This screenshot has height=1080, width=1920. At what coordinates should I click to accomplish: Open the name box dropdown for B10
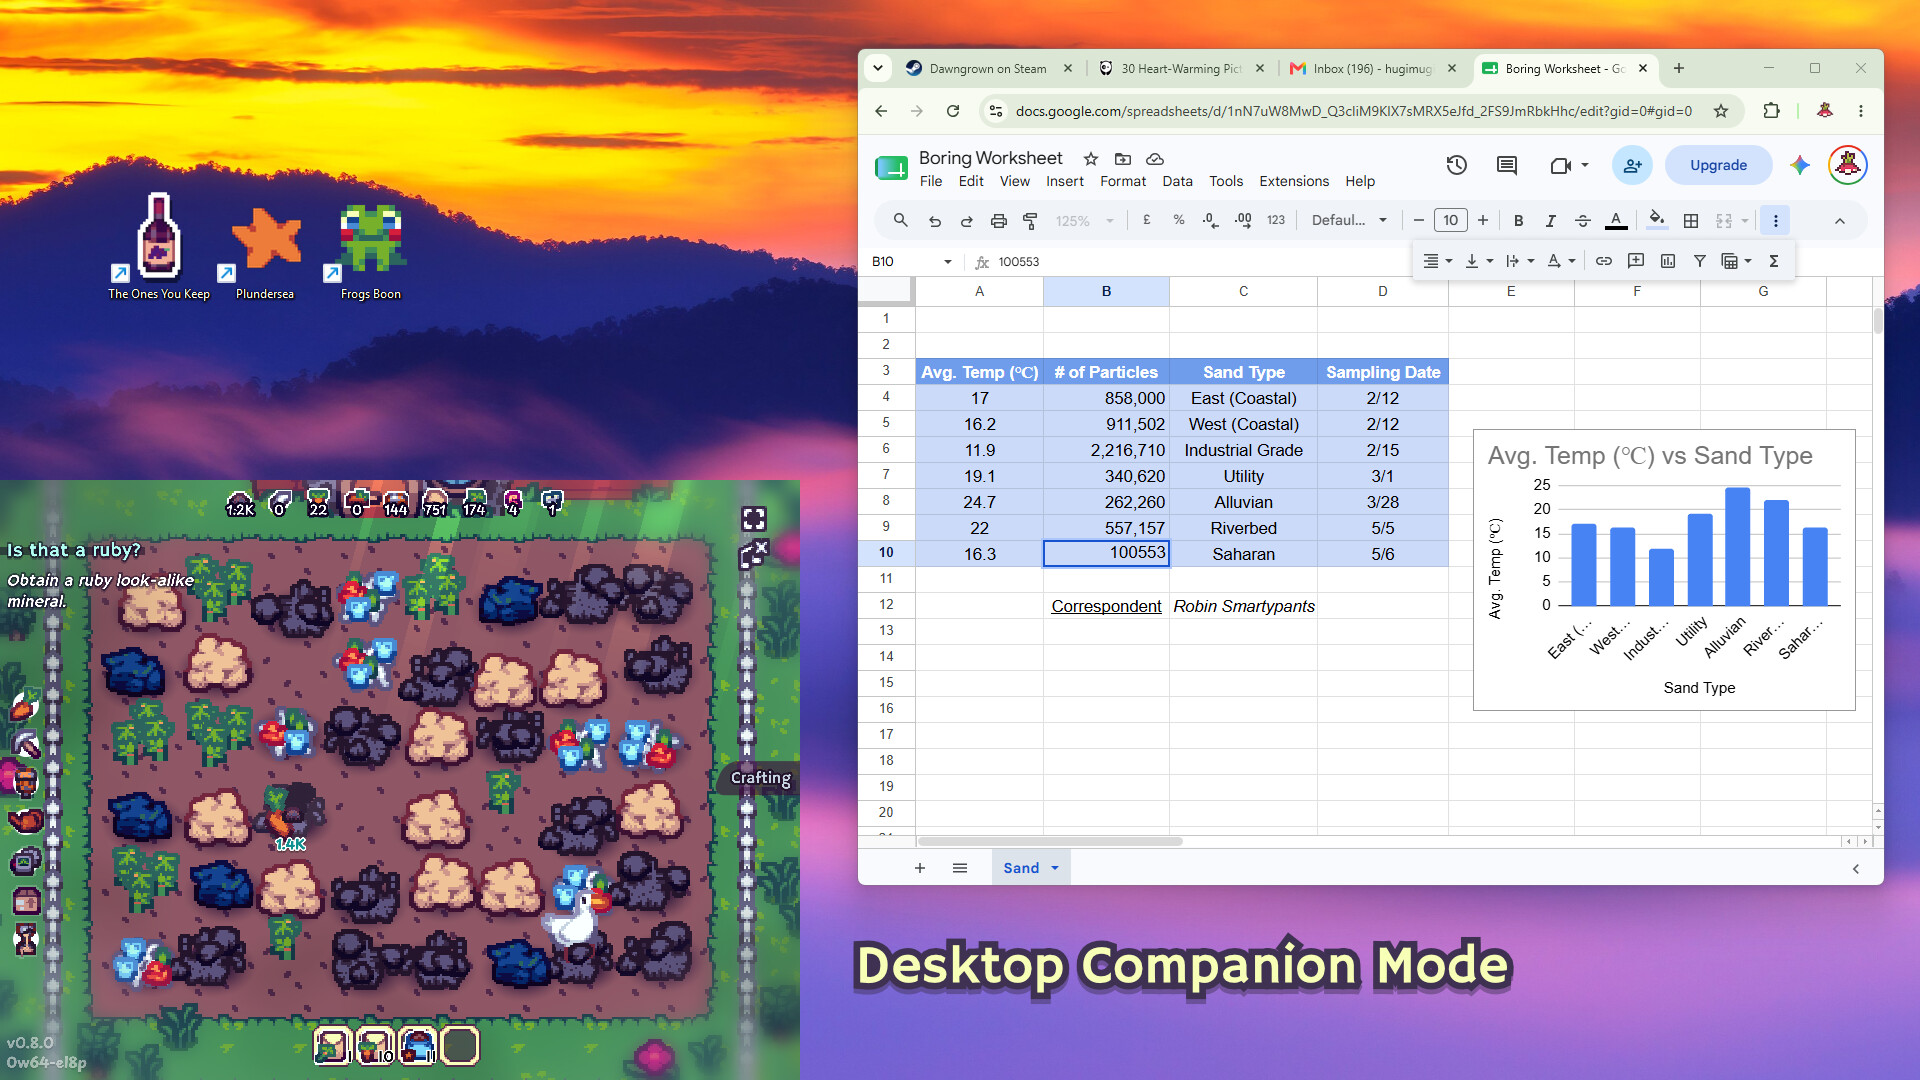(x=947, y=262)
